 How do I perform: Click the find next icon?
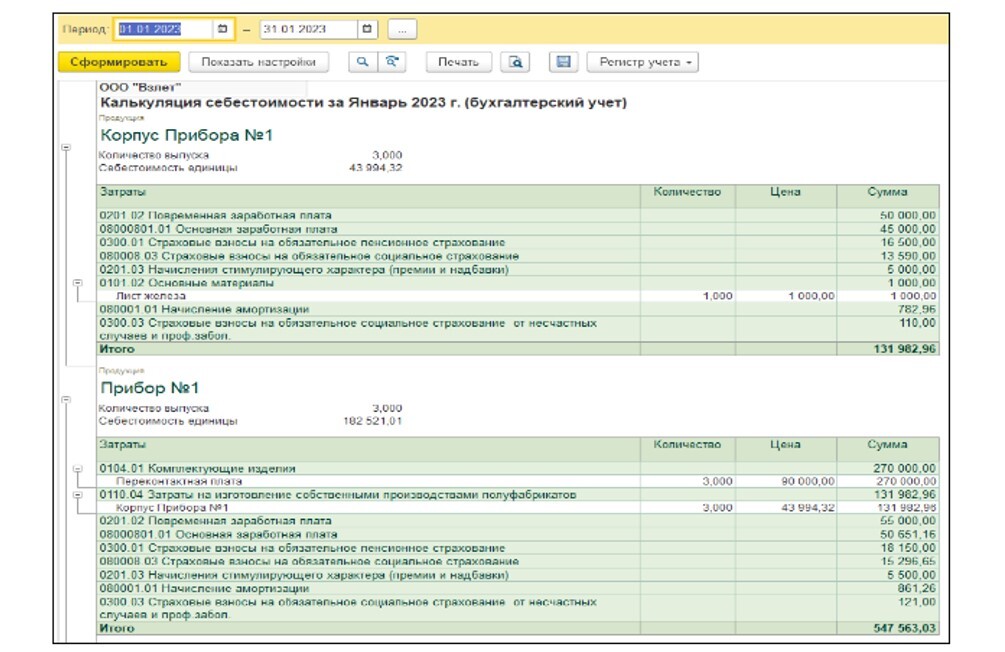tap(392, 62)
